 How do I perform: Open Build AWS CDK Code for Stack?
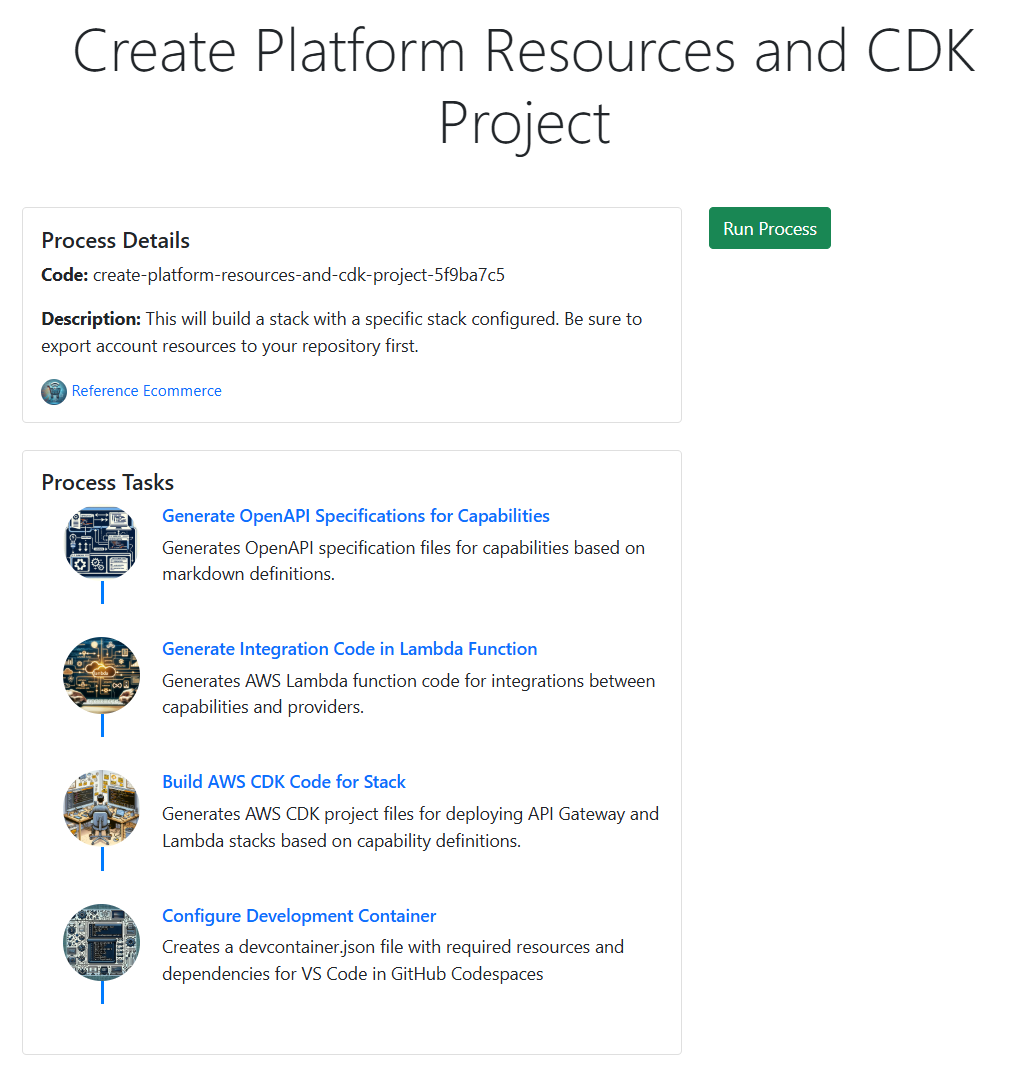(284, 781)
